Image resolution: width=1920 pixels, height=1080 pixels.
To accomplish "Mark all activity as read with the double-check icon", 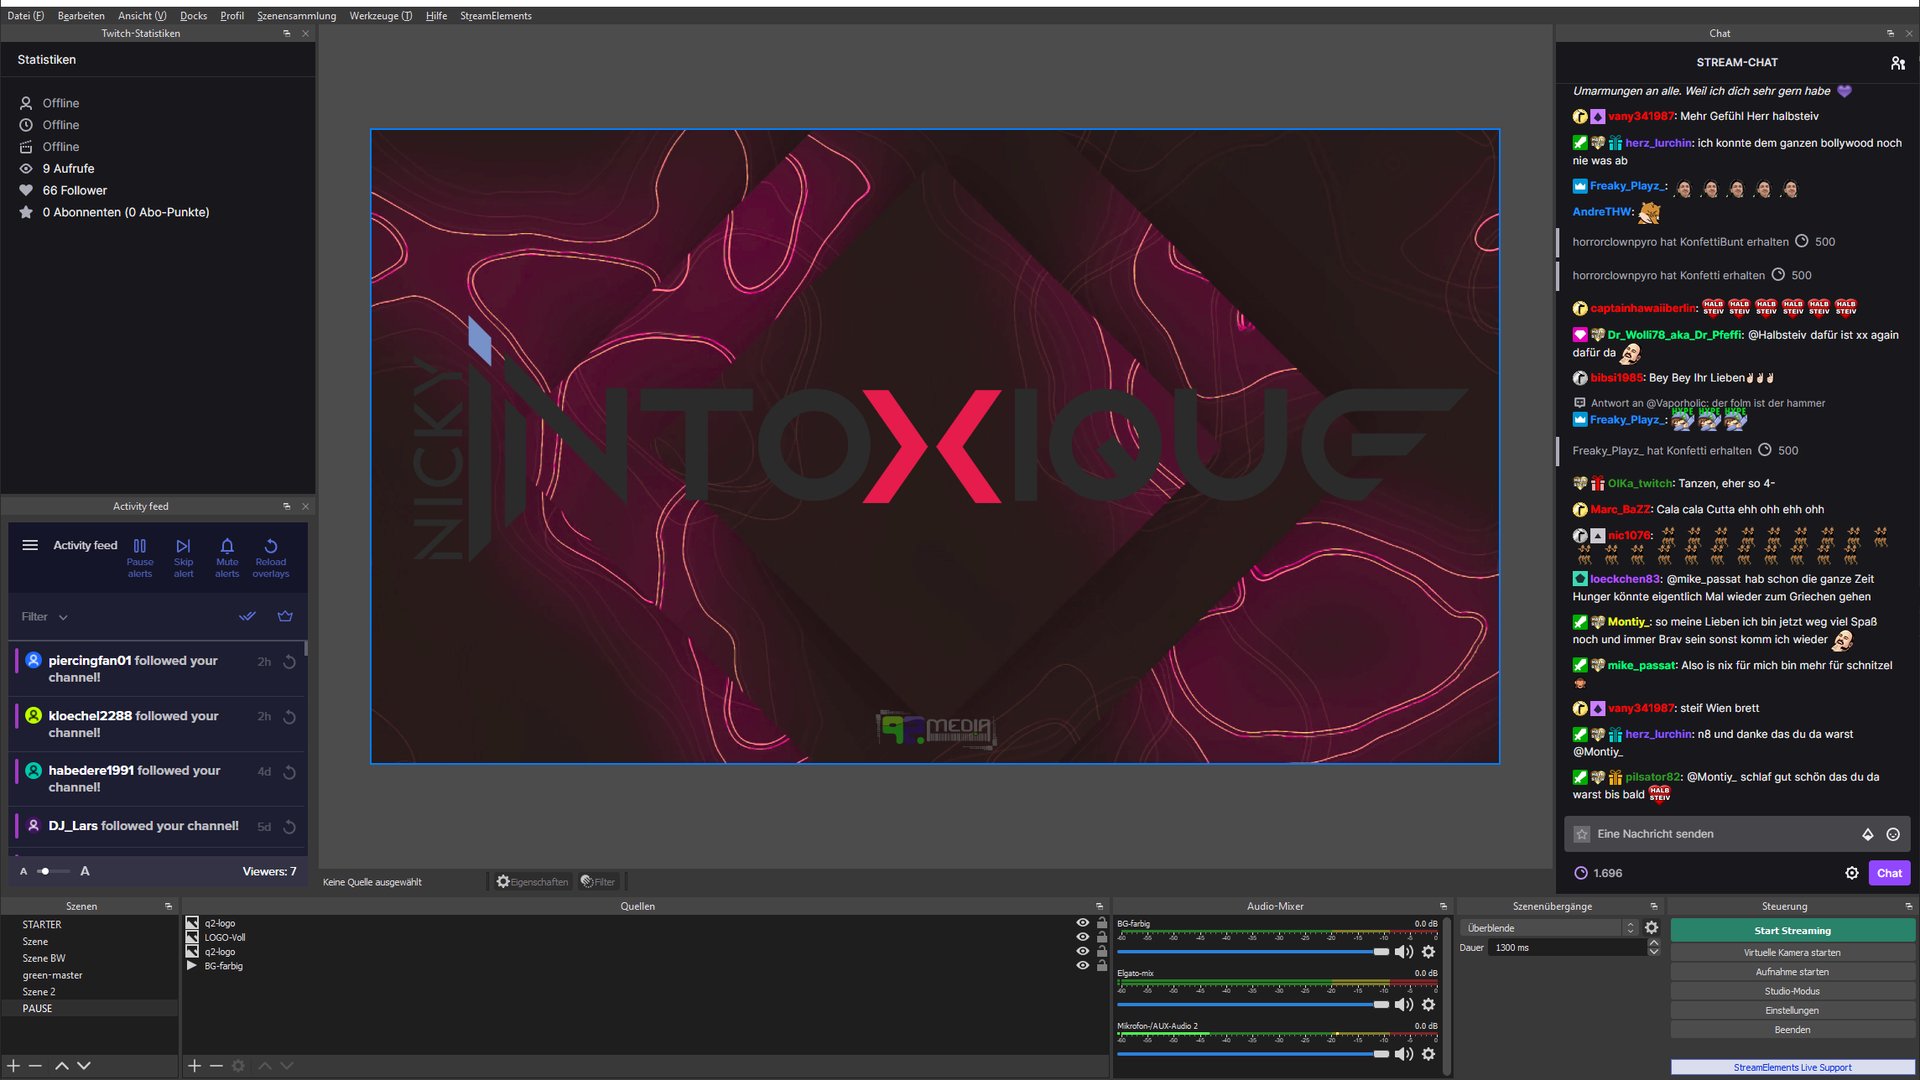I will point(247,616).
